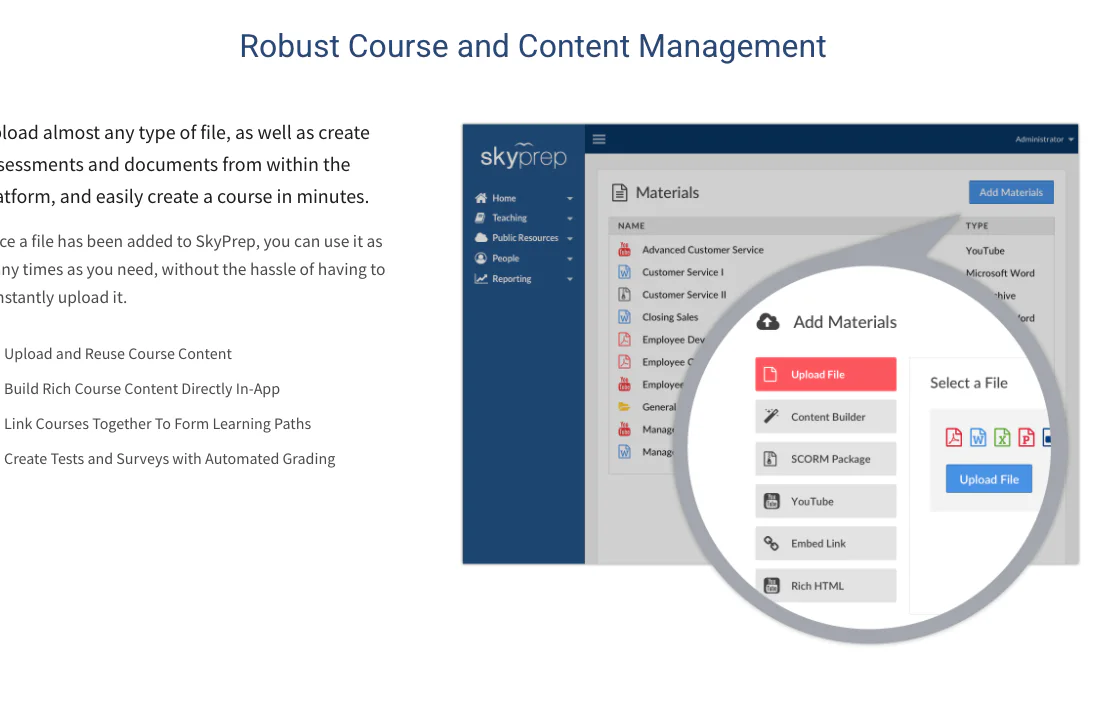Screen dimensions: 1104x712
Task: Choose the Embed Link option
Action: (x=826, y=543)
